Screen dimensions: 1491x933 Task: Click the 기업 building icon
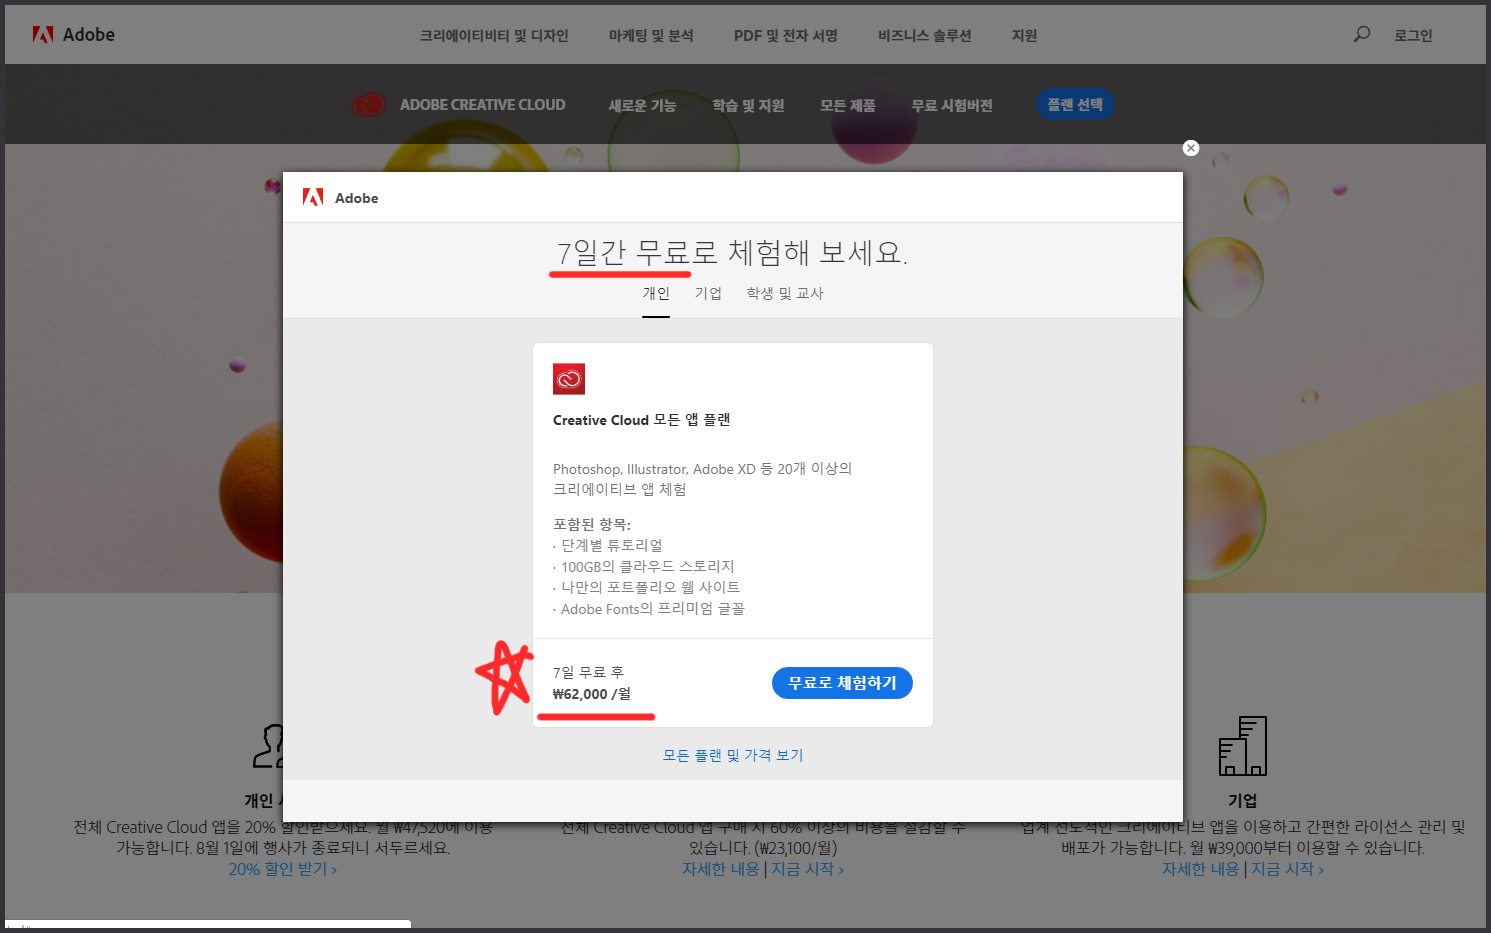tap(1243, 746)
